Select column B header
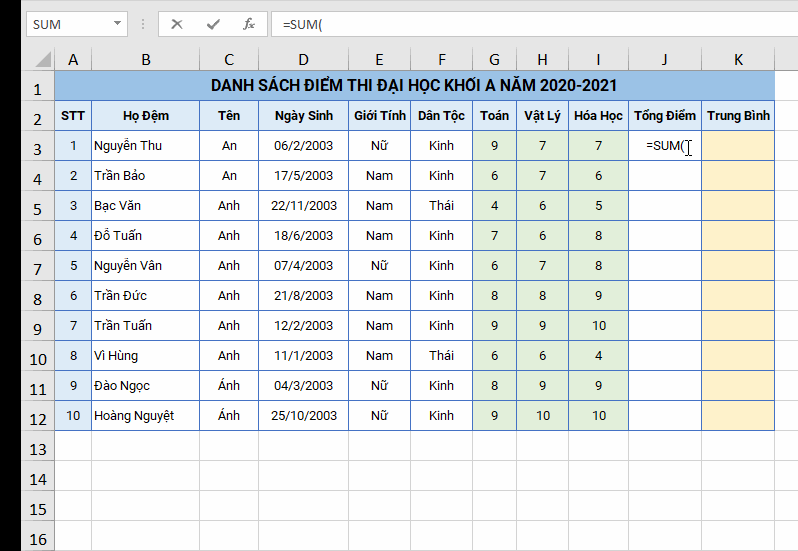This screenshot has width=798, height=551. click(x=146, y=60)
